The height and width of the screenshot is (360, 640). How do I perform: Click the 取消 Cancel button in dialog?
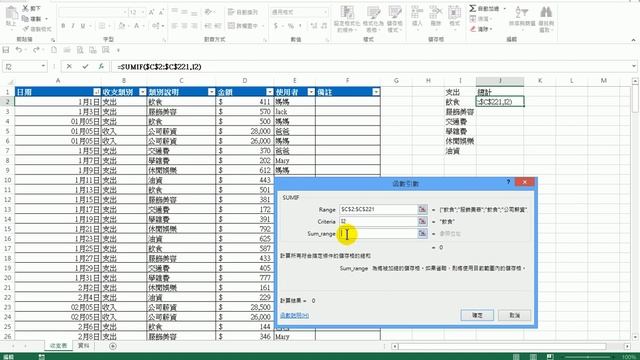(515, 315)
